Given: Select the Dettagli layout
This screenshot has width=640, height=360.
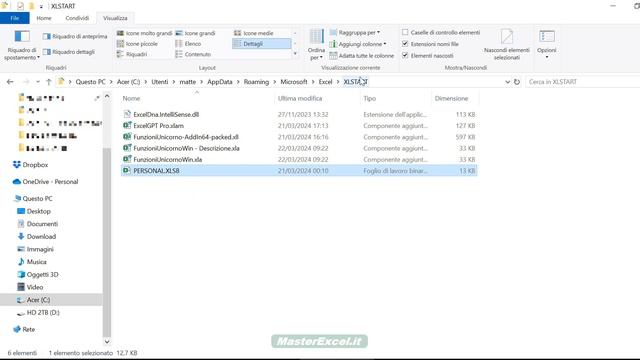Looking at the screenshot, I should click(262, 44).
